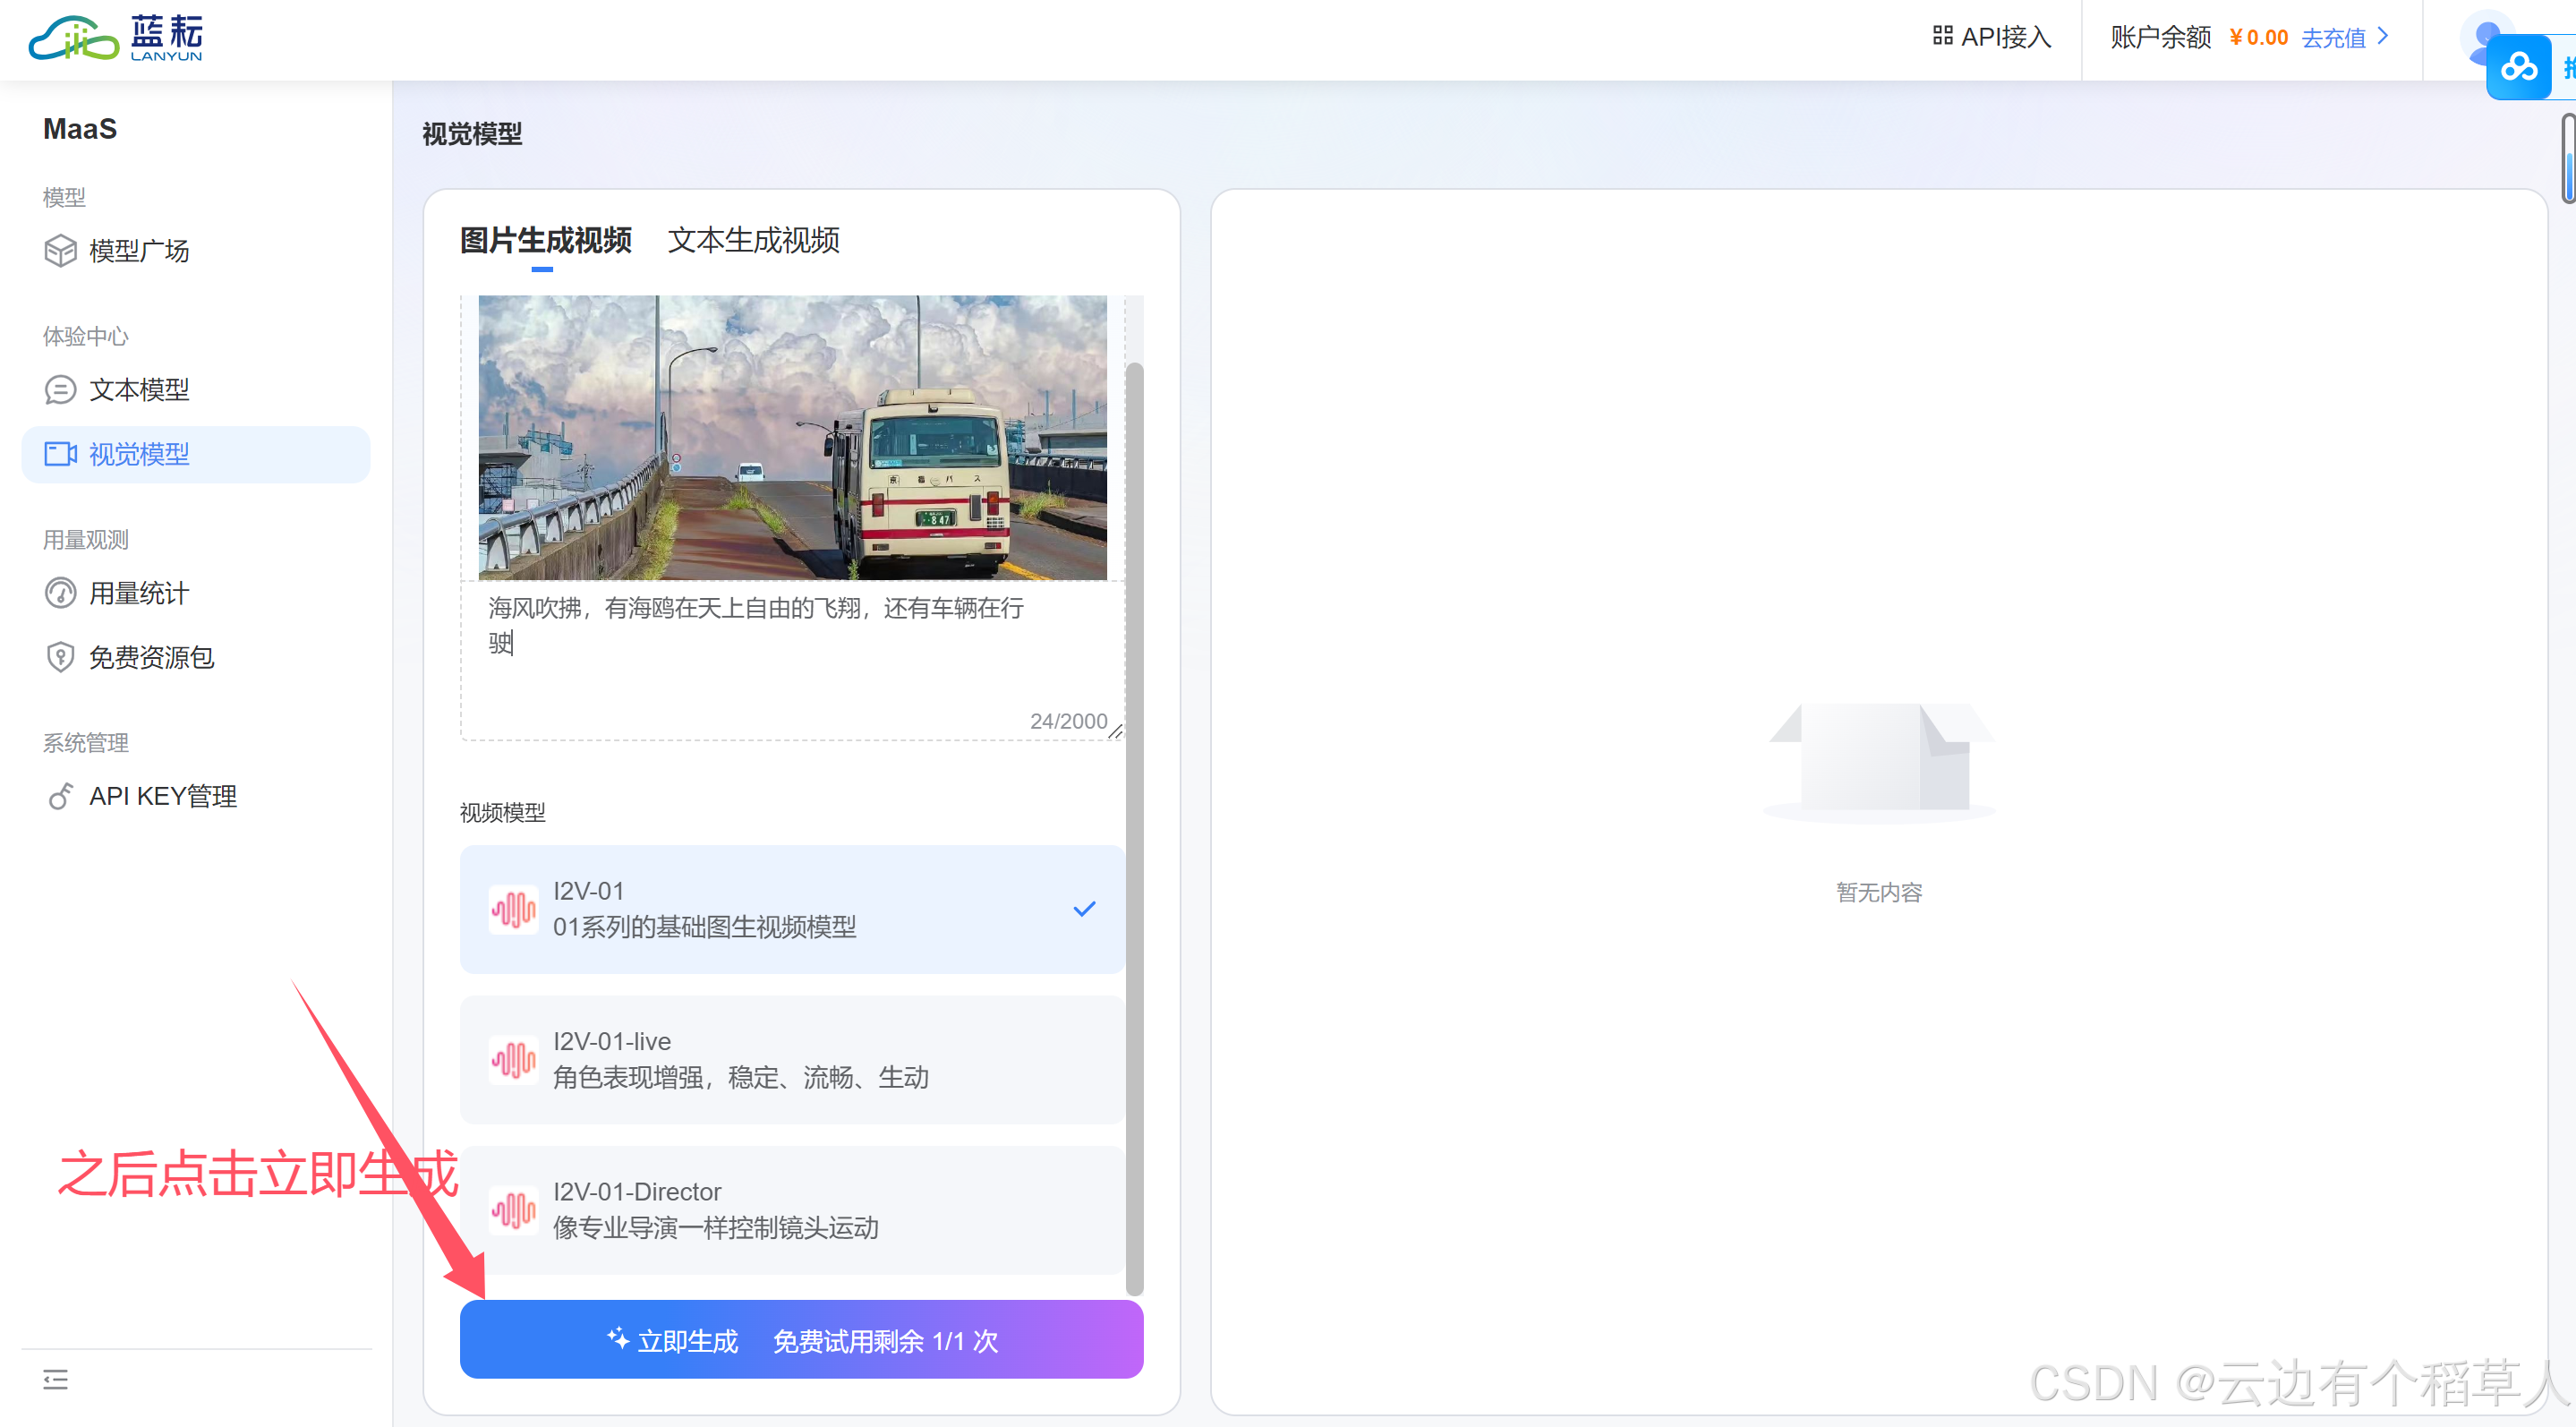2576x1427 pixels.
Task: Open 用量统计 gauge icon
Action: click(x=60, y=594)
